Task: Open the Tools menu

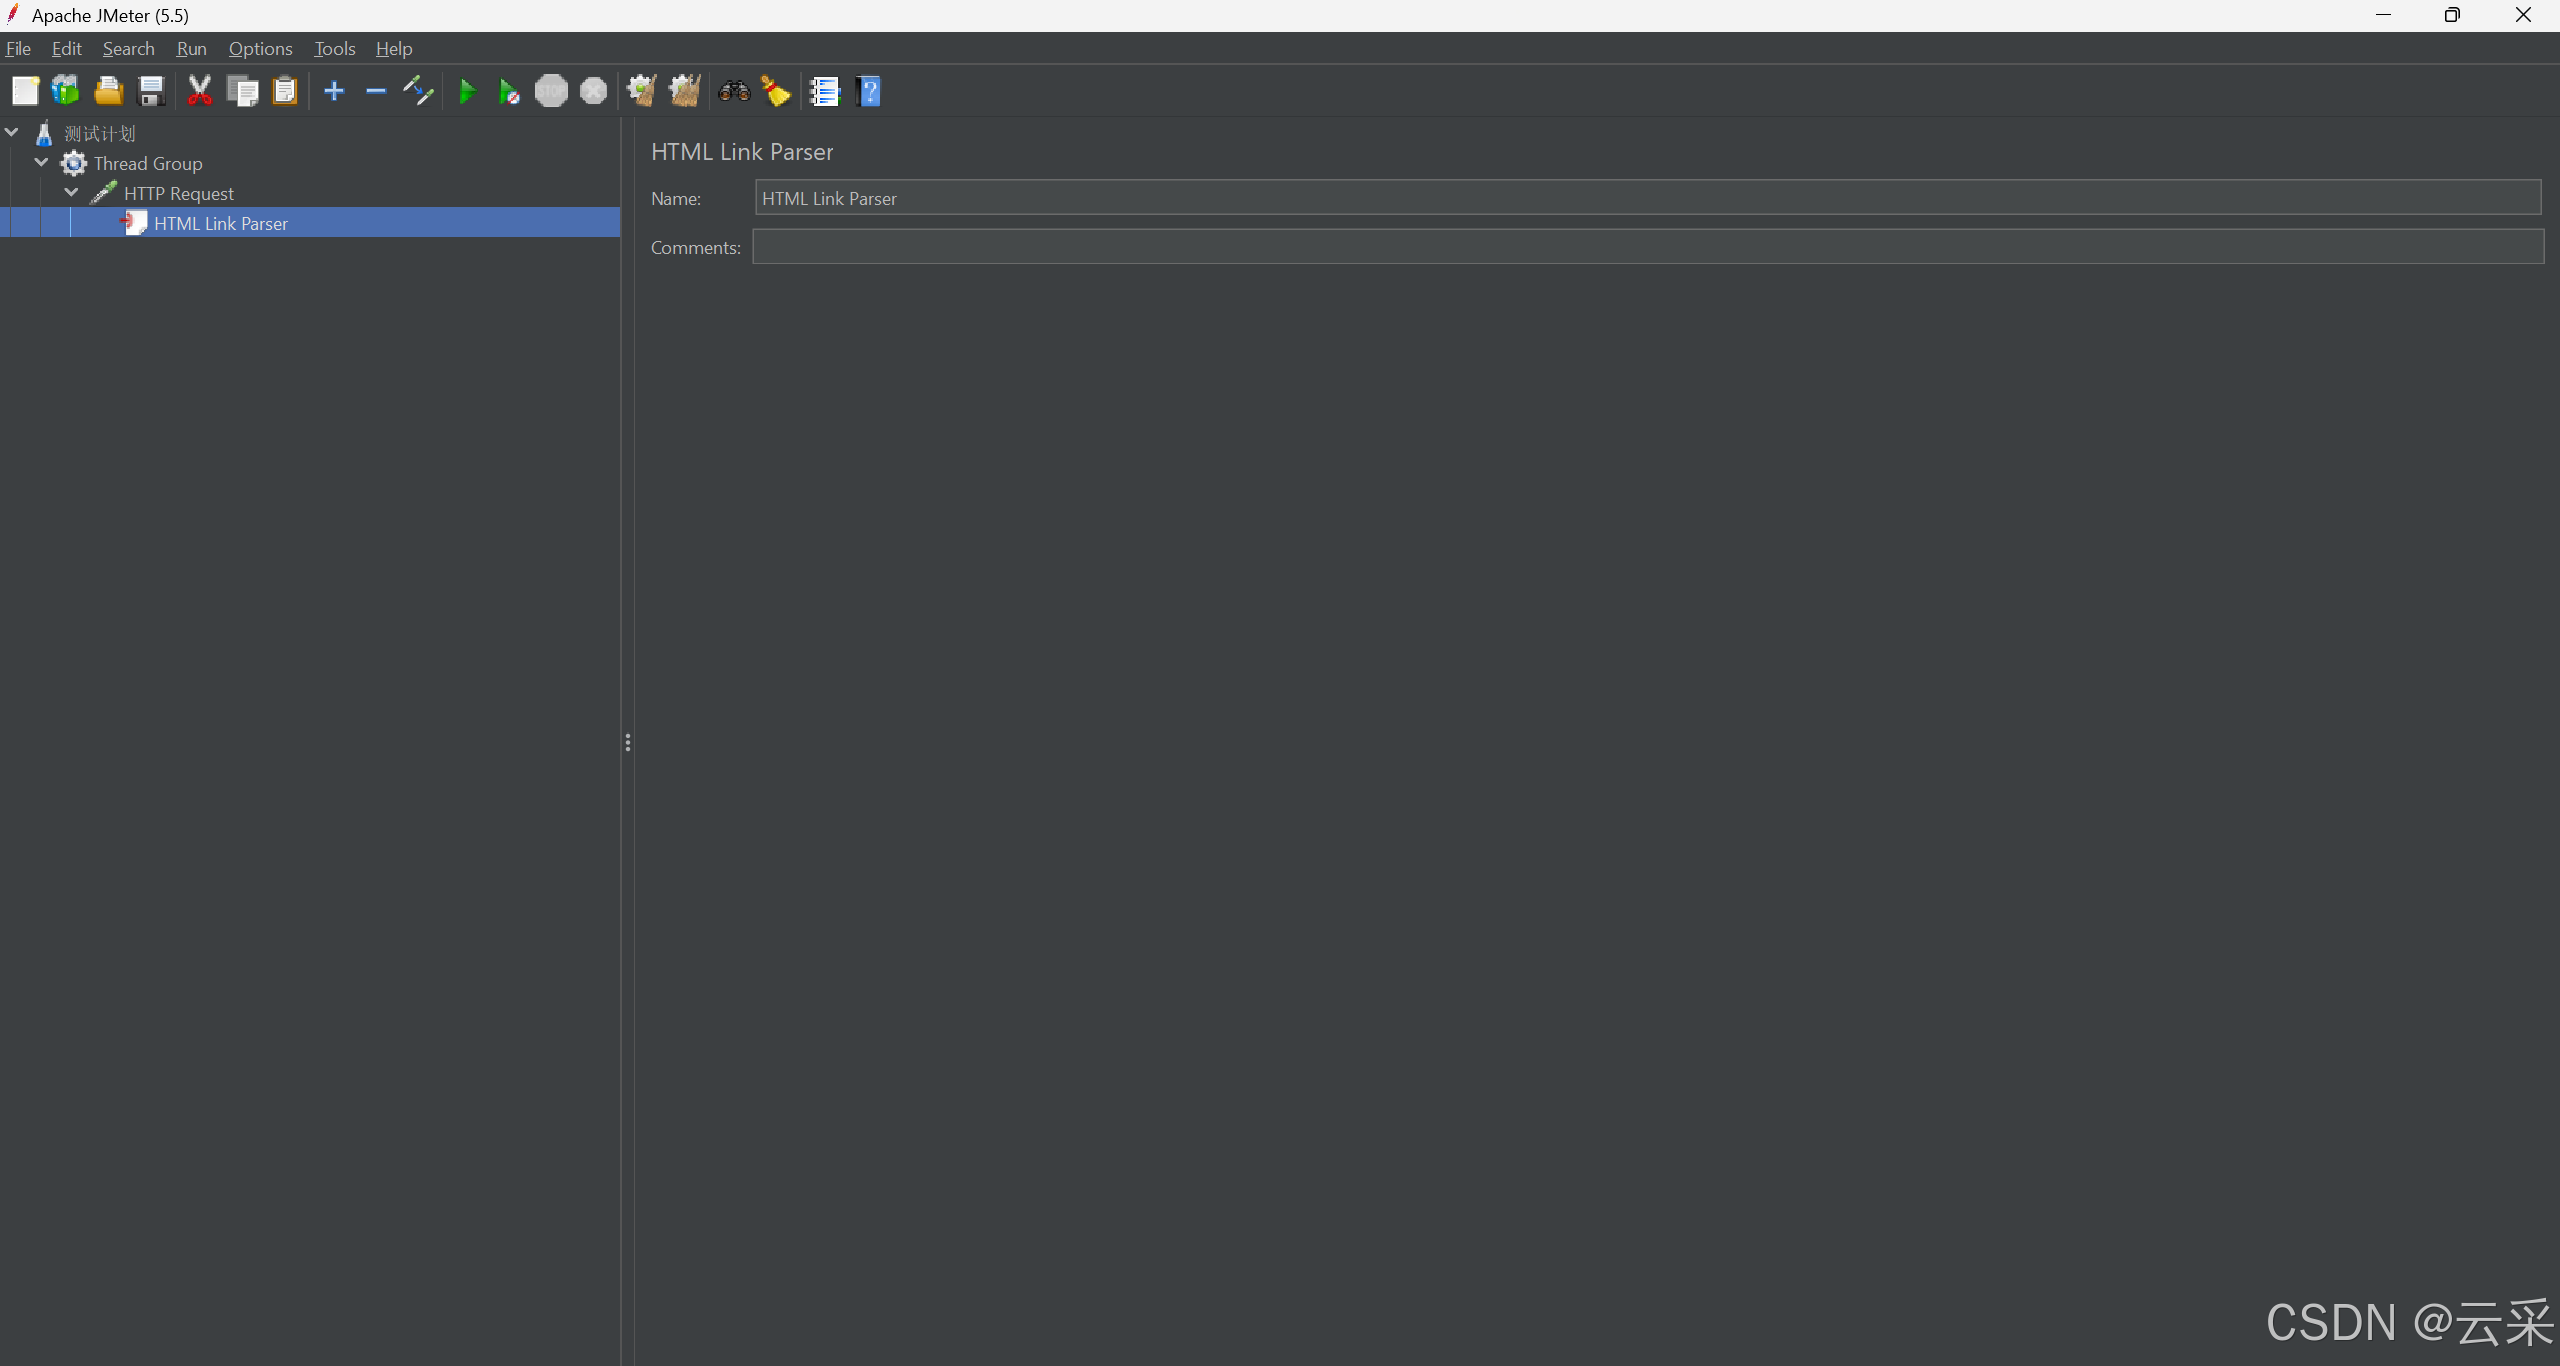Action: click(x=335, y=48)
